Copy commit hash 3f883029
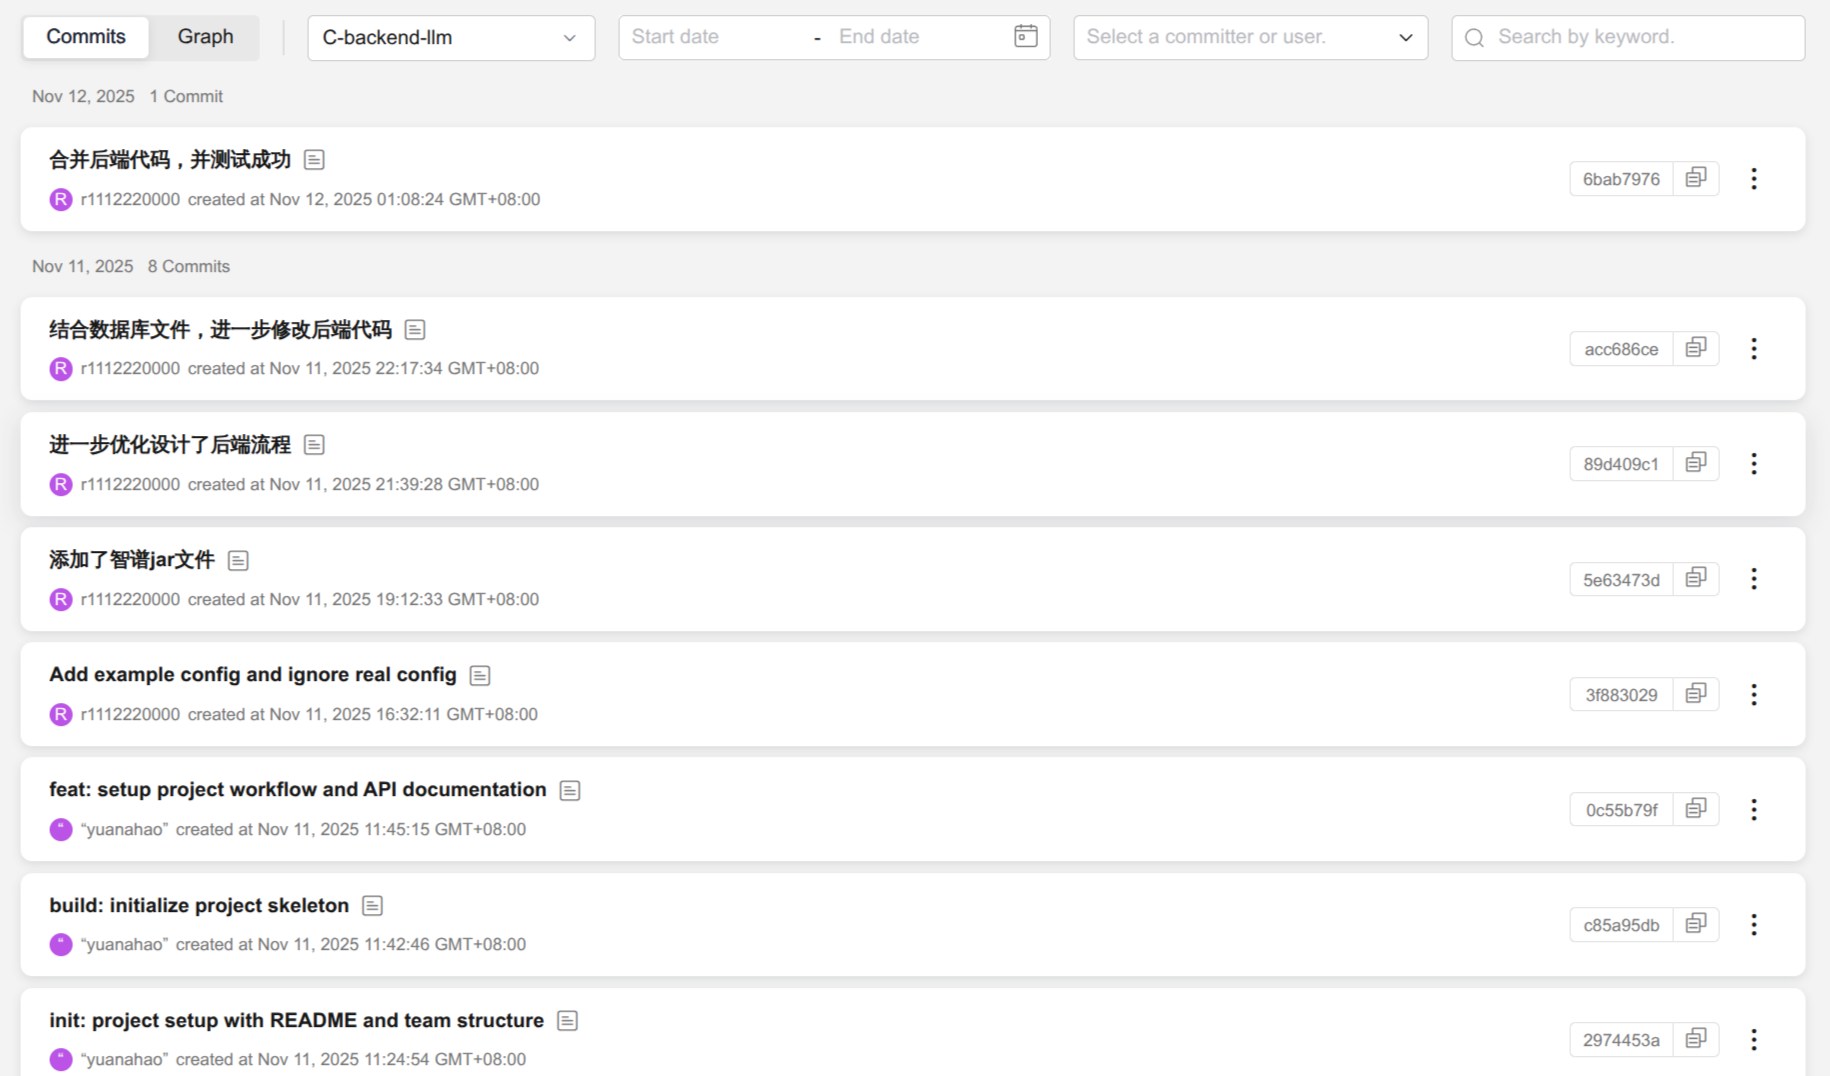Viewport: 1830px width, 1076px height. tap(1696, 693)
